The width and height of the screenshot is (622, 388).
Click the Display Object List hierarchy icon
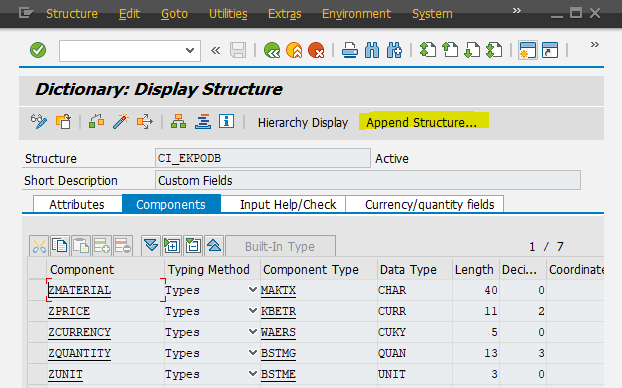pyautogui.click(x=179, y=121)
